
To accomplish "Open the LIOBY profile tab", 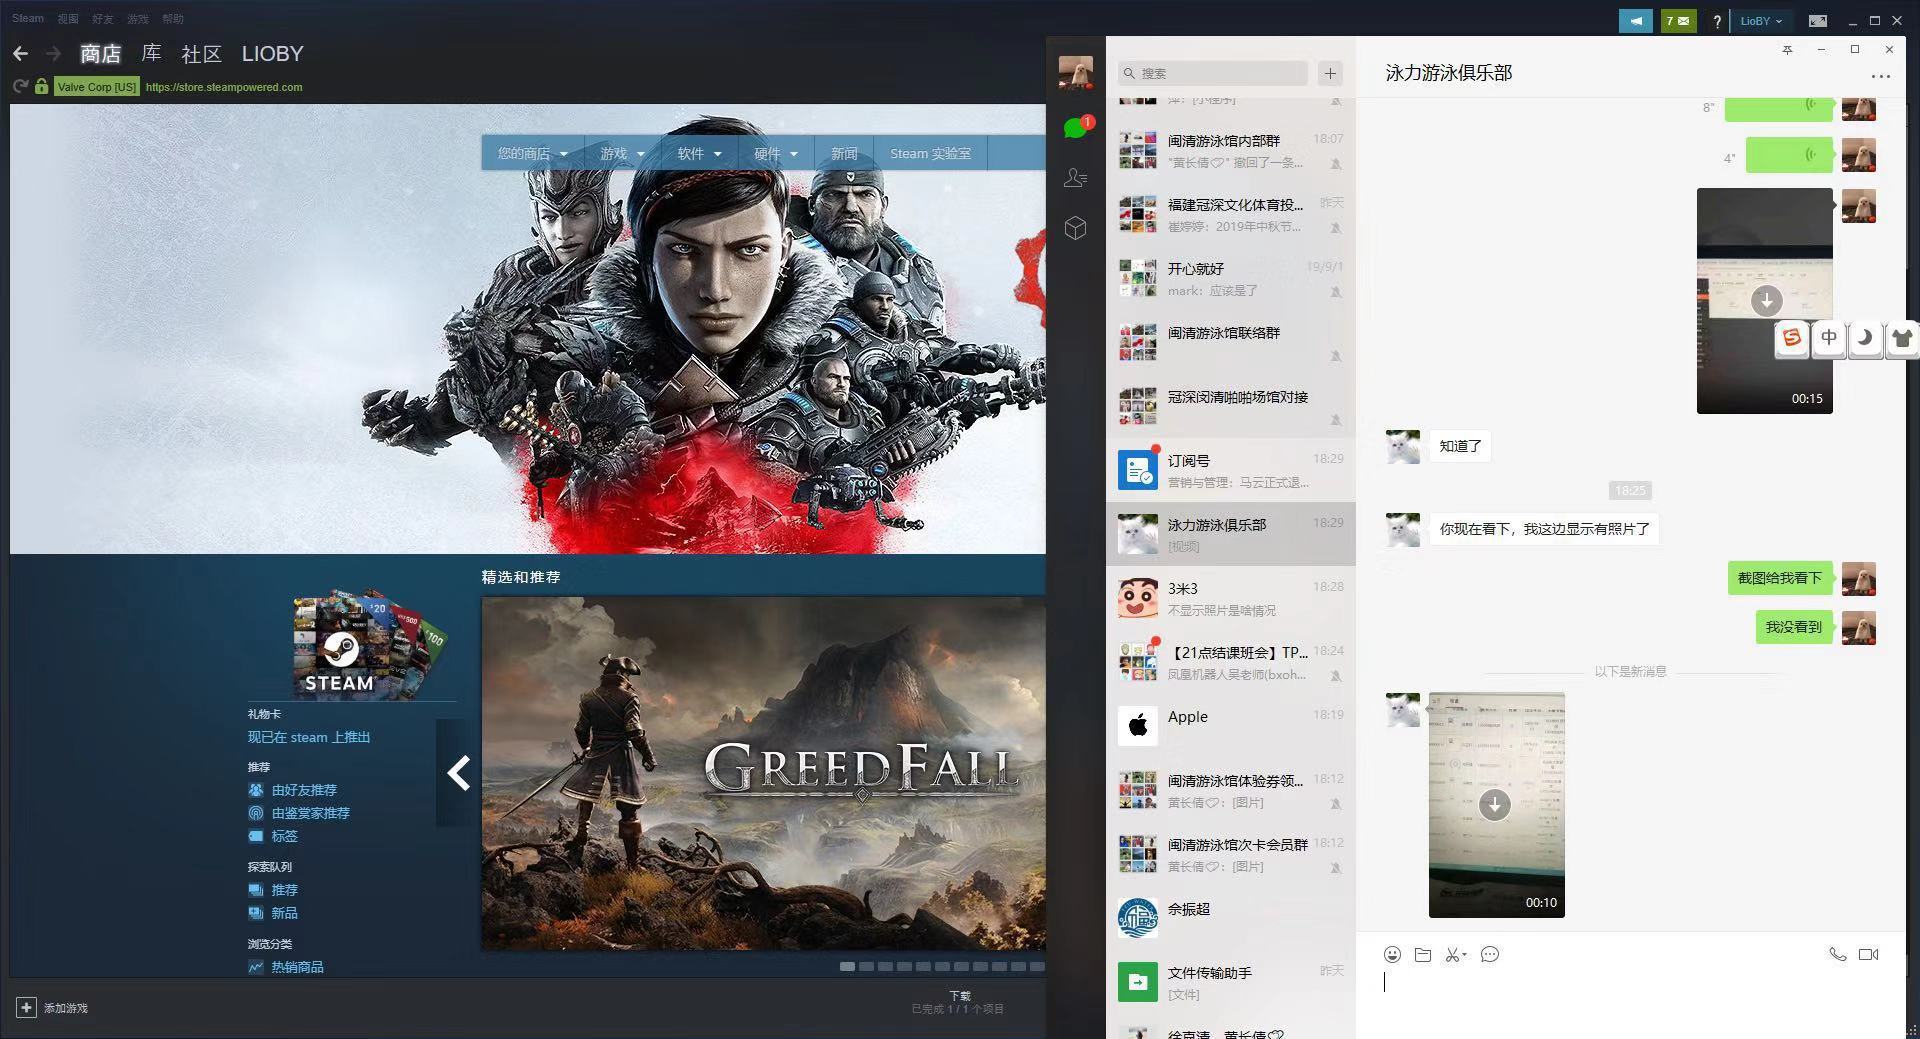I will click(272, 53).
